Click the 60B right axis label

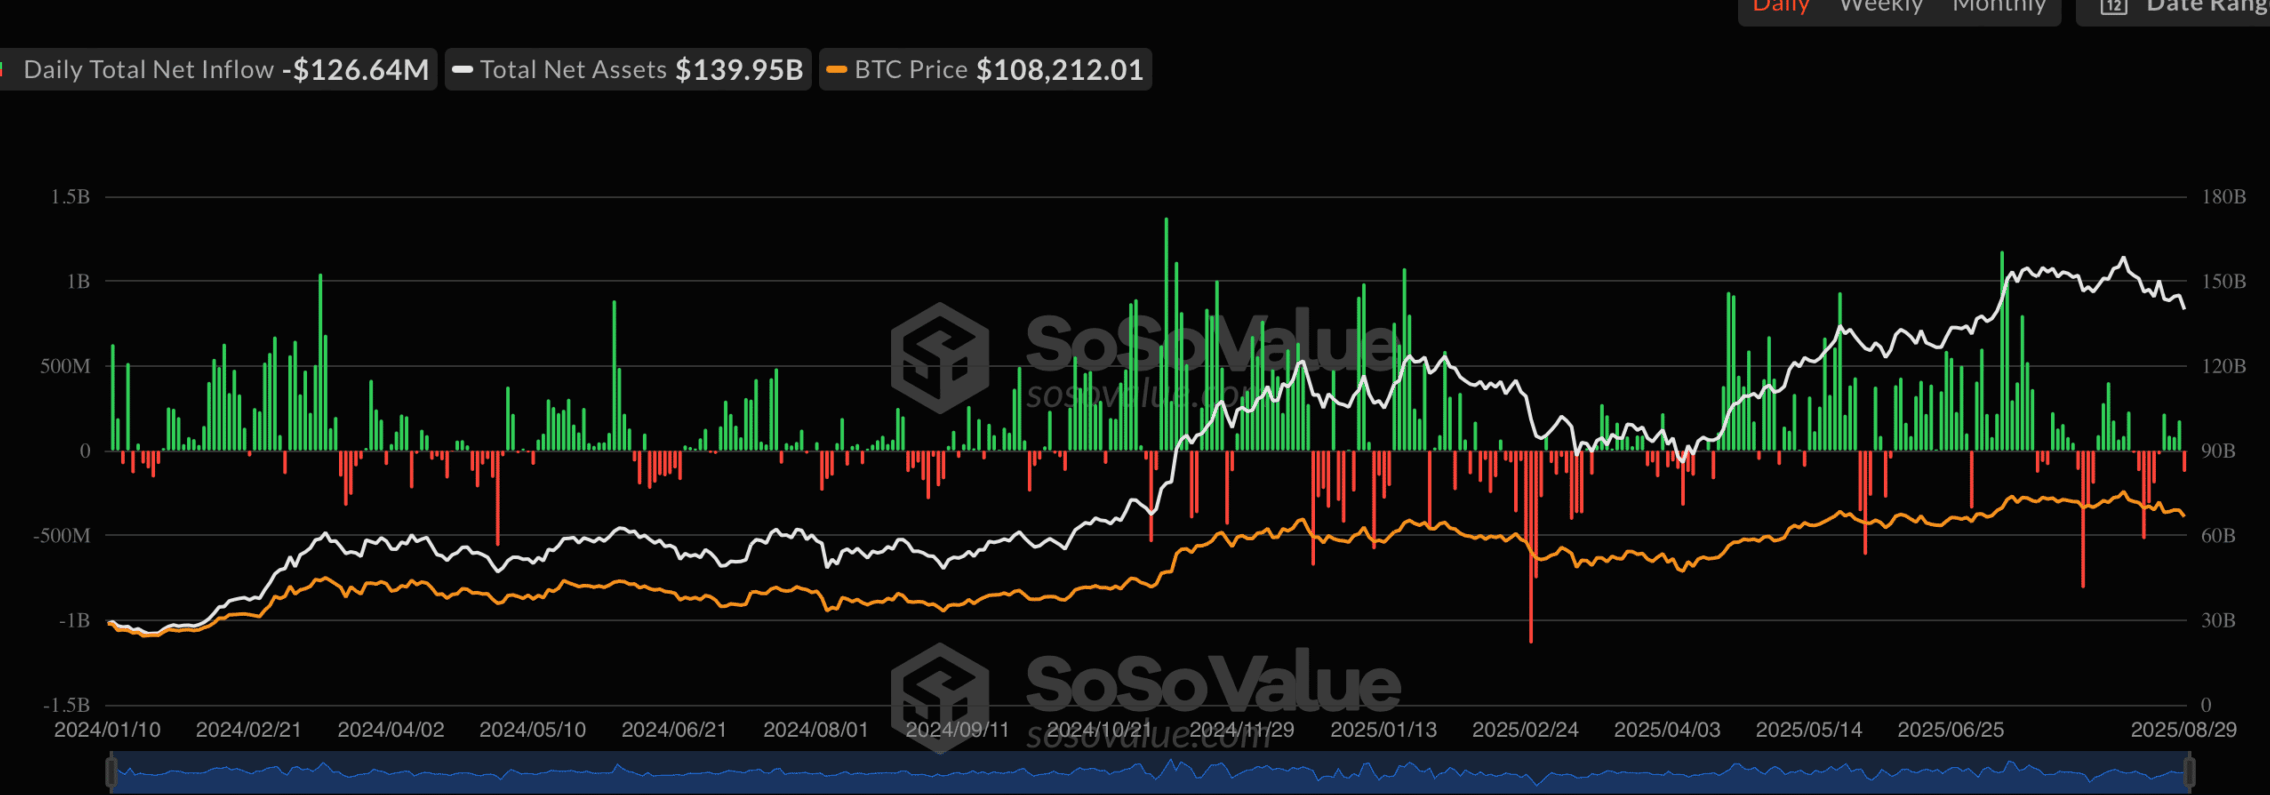(x=2217, y=536)
